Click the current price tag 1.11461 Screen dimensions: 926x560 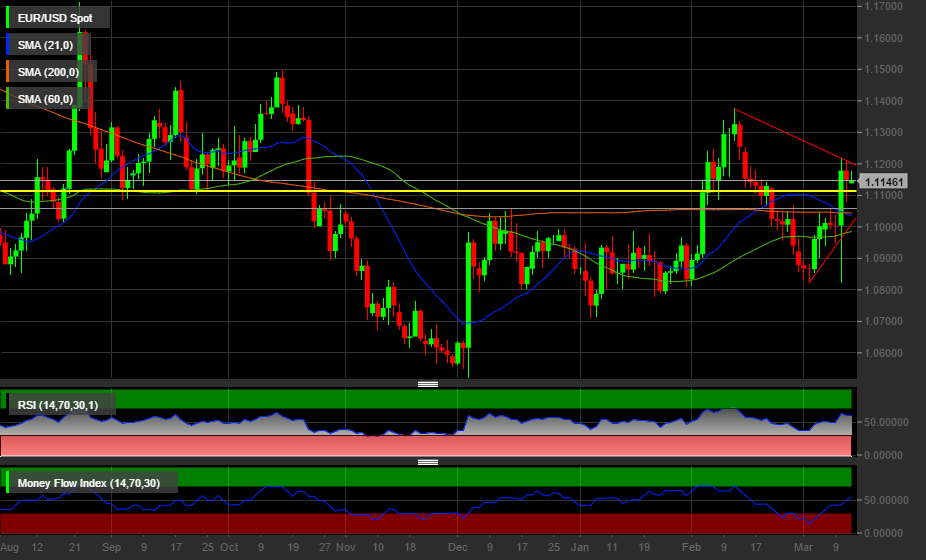[x=884, y=182]
